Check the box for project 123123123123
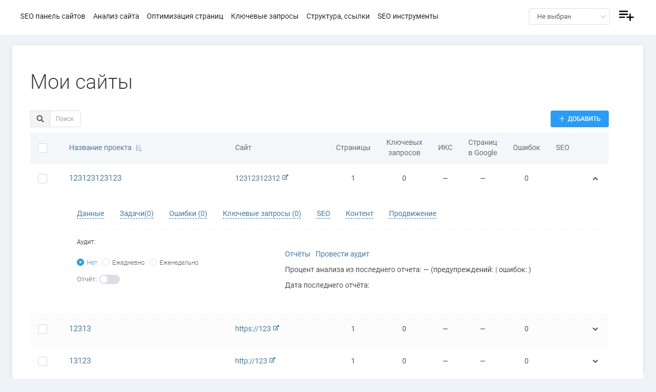This screenshot has width=656, height=392. (43, 179)
